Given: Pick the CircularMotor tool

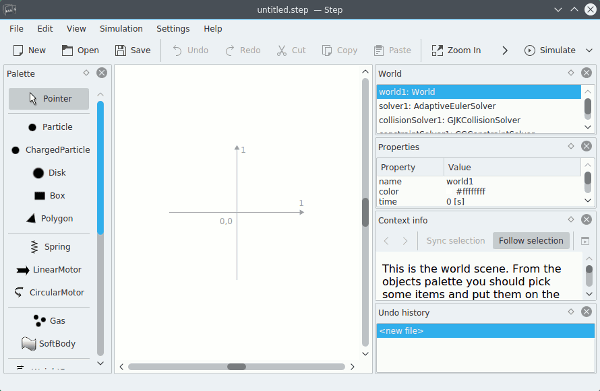Looking at the screenshot, I should 49,293.
